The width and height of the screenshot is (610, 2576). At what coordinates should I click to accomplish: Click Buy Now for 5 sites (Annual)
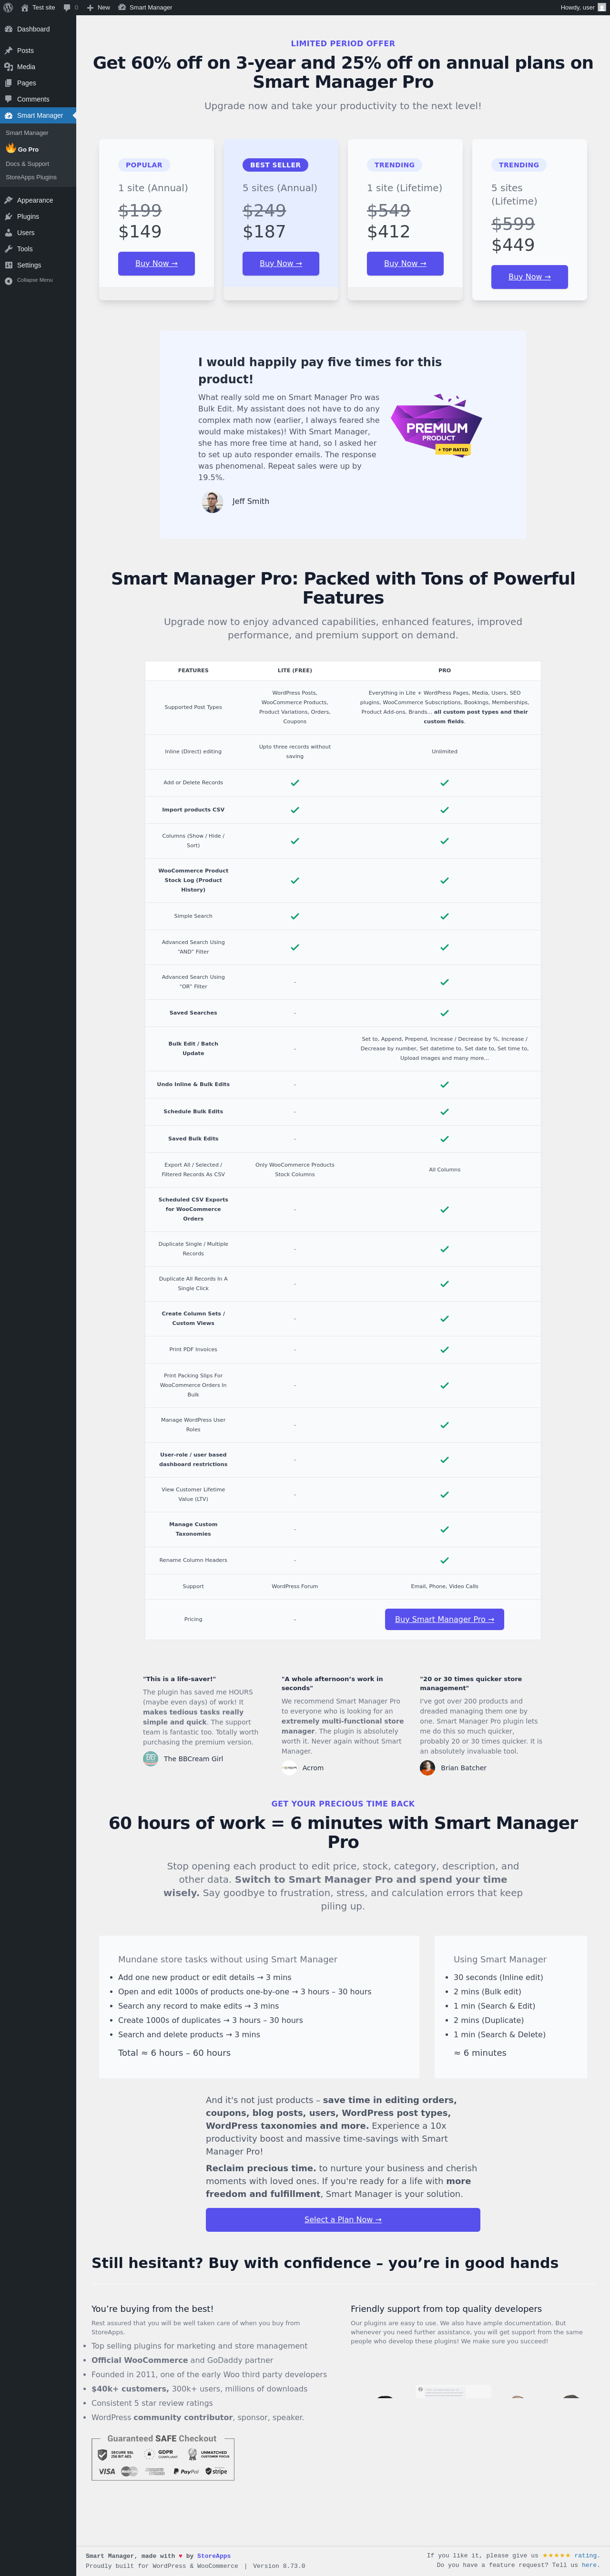[x=280, y=263]
